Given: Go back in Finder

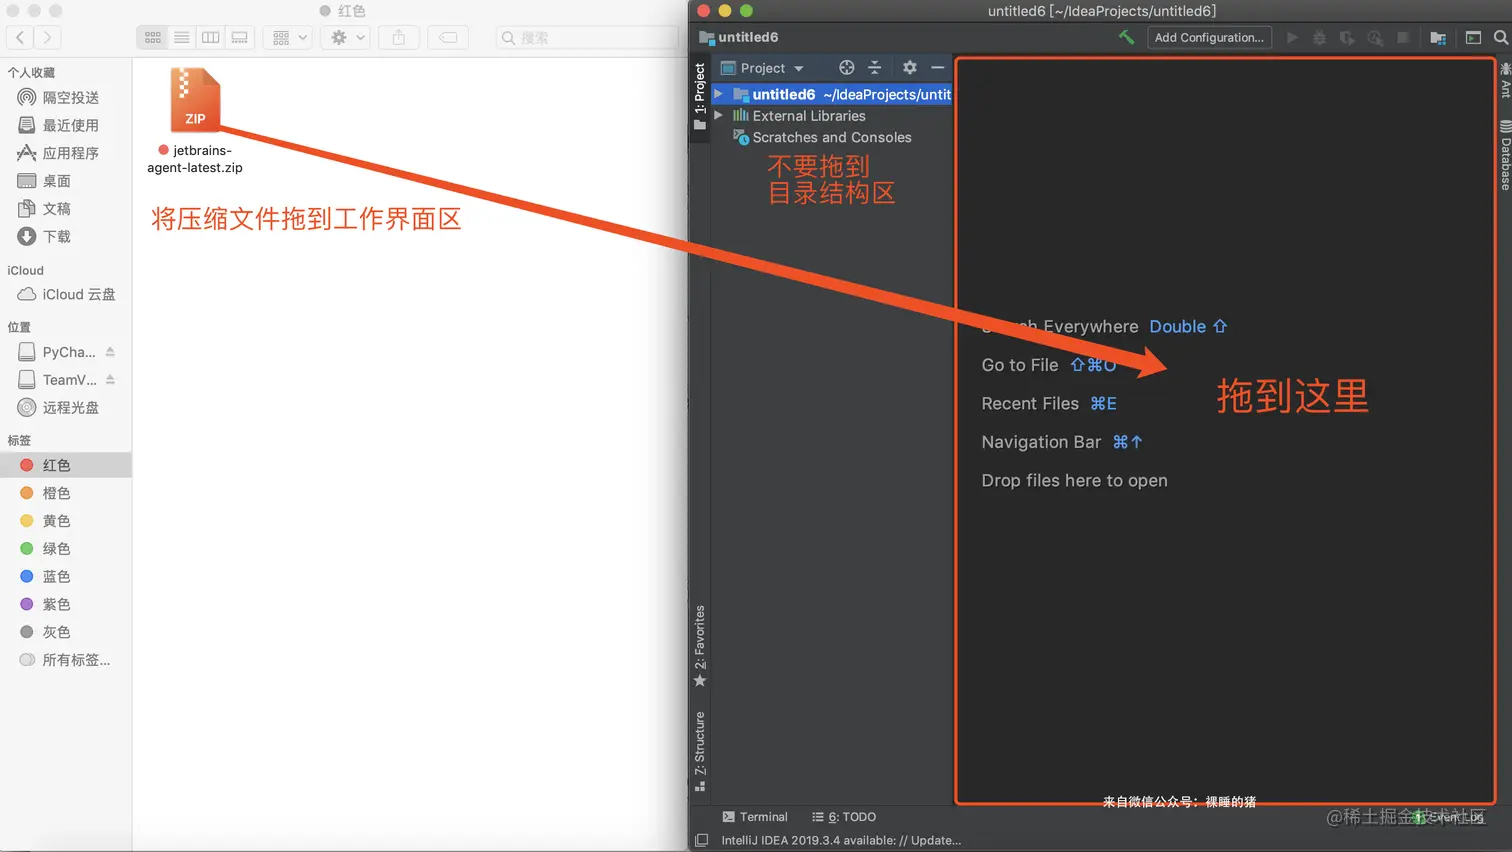Looking at the screenshot, I should pos(20,37).
